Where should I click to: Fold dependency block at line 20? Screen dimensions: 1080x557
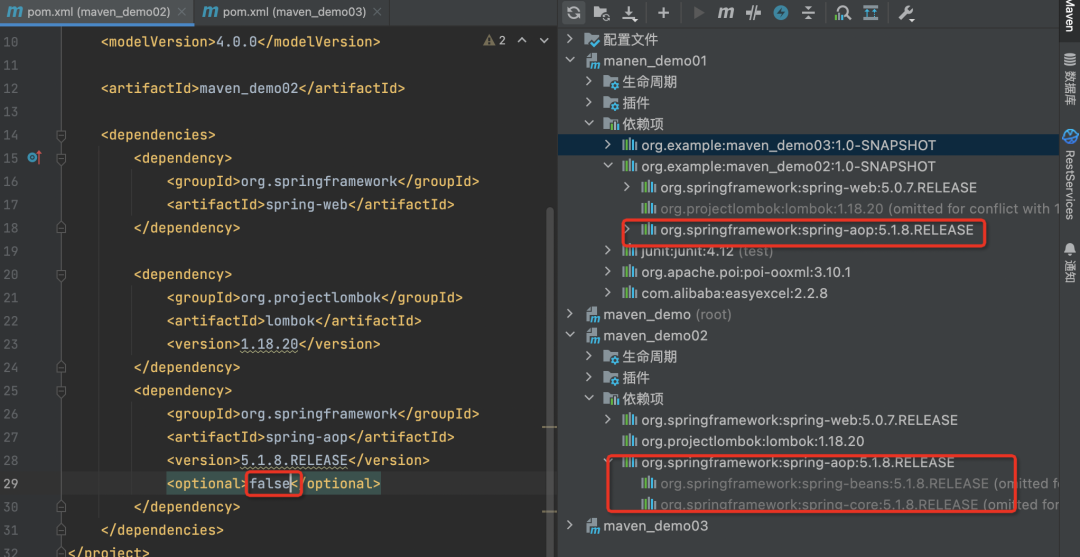point(61,275)
